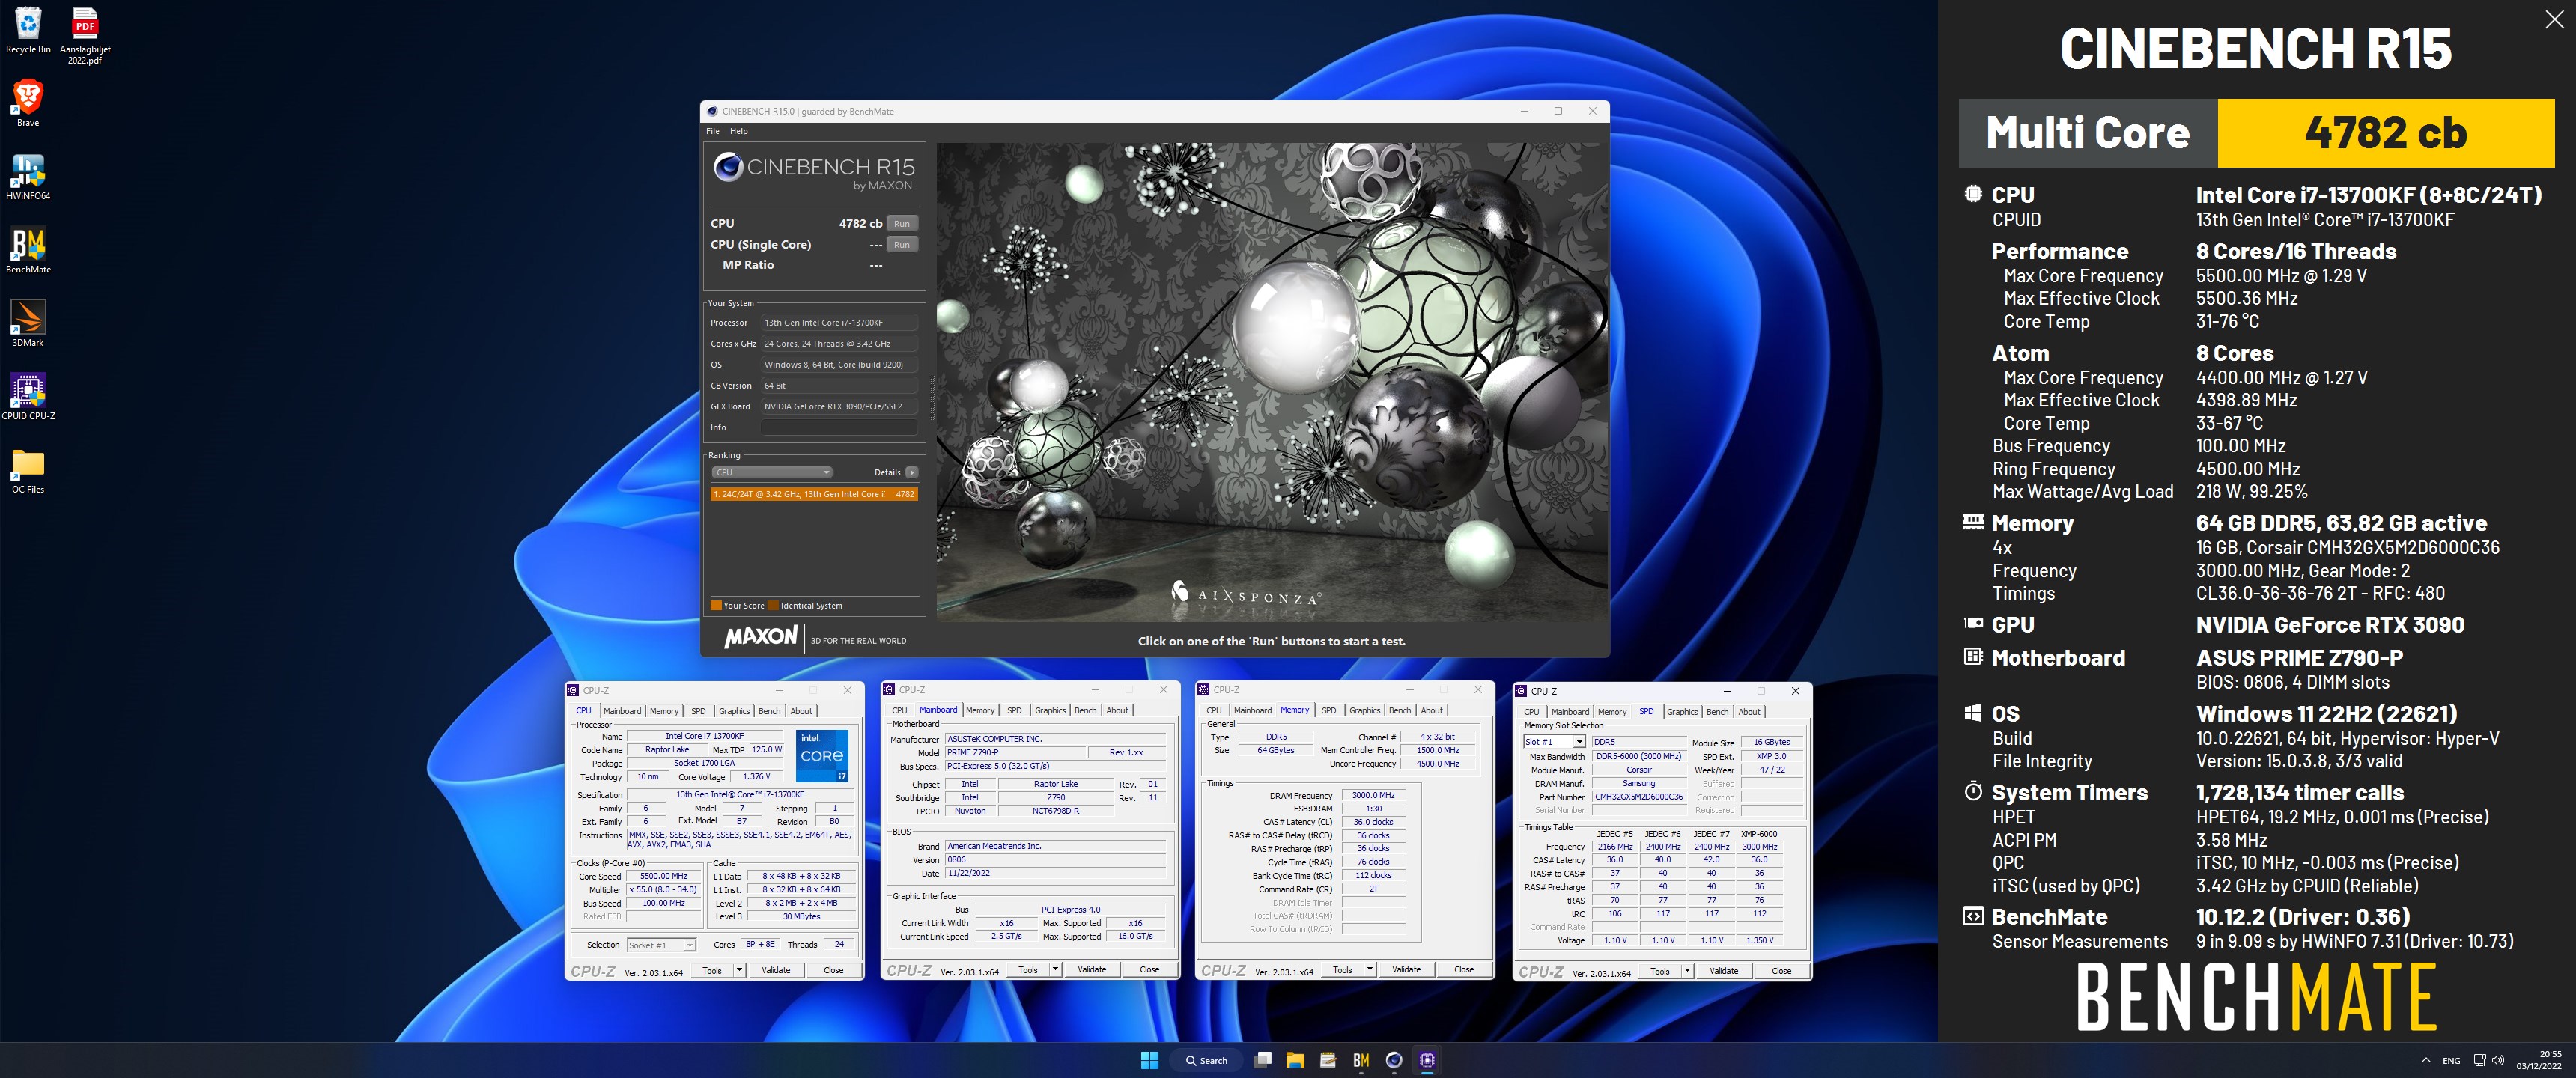This screenshot has width=2576, height=1078.
Task: Switch to Cinebench via taskbar icon
Action: coord(1394,1060)
